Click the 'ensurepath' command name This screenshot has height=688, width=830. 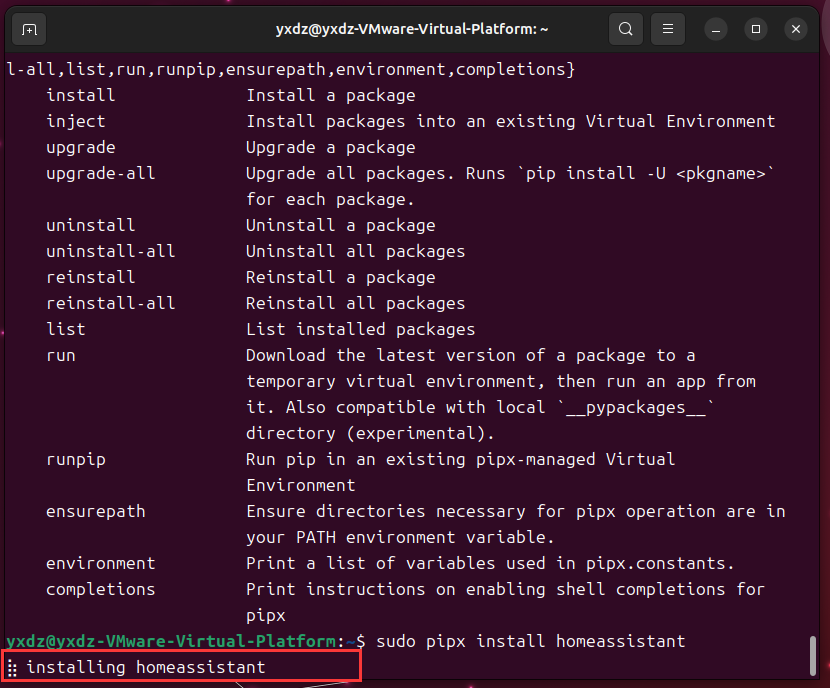pyautogui.click(x=95, y=511)
